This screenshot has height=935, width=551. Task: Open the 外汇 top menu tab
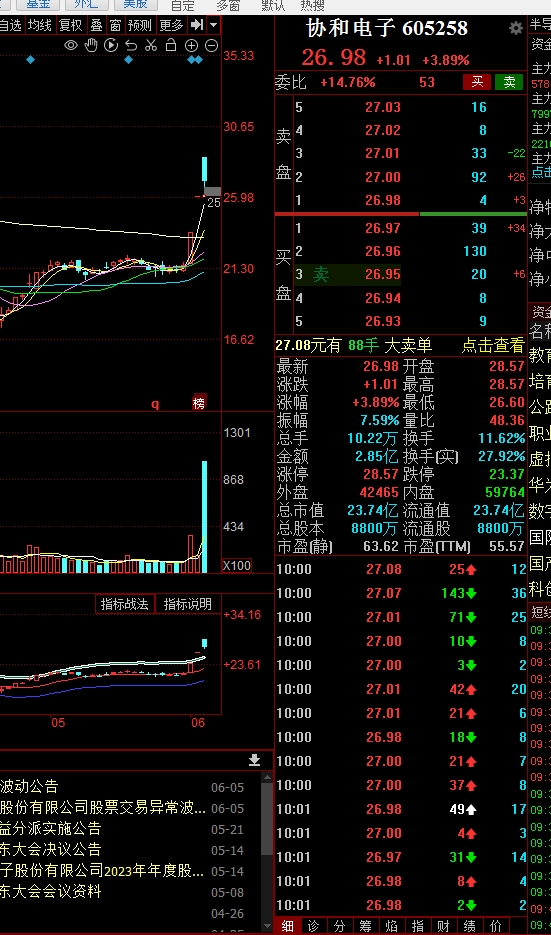[86, 5]
